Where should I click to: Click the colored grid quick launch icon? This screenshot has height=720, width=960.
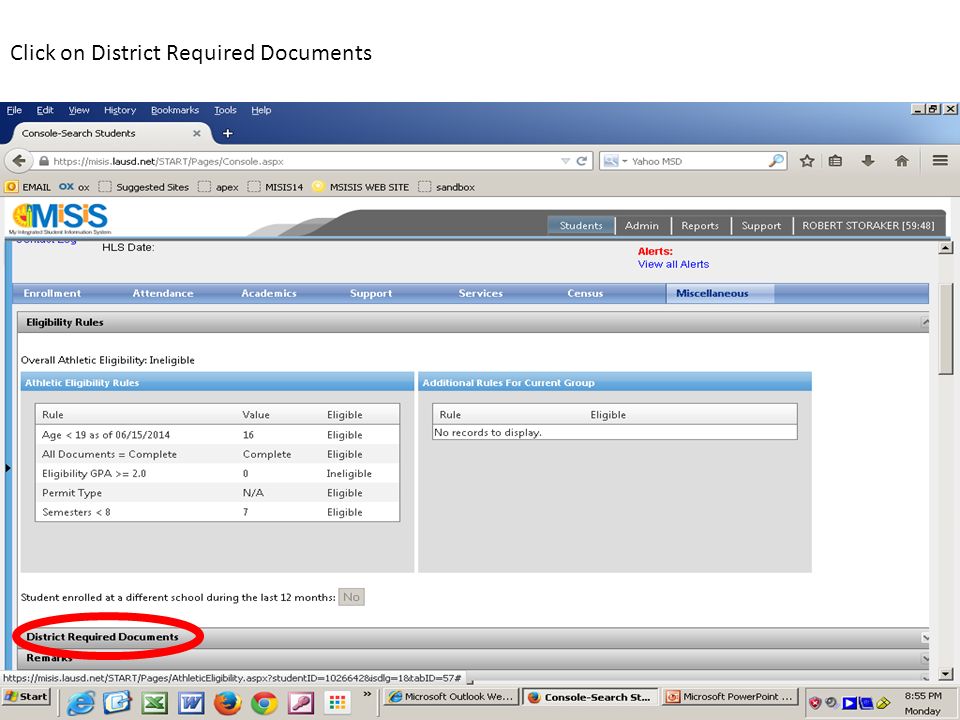point(337,702)
